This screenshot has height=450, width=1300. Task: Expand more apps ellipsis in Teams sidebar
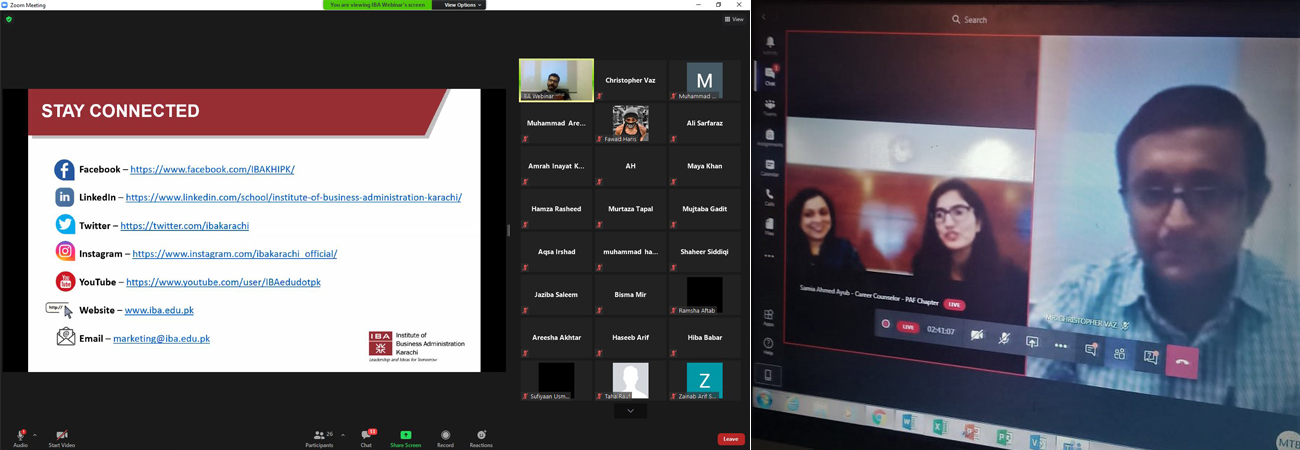(770, 255)
